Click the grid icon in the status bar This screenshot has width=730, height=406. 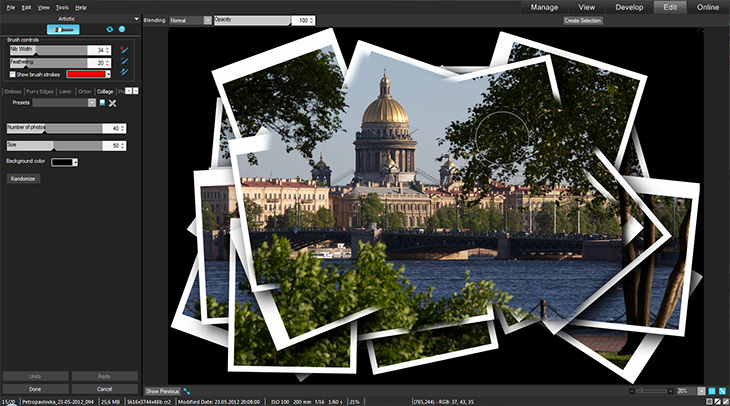point(710,401)
